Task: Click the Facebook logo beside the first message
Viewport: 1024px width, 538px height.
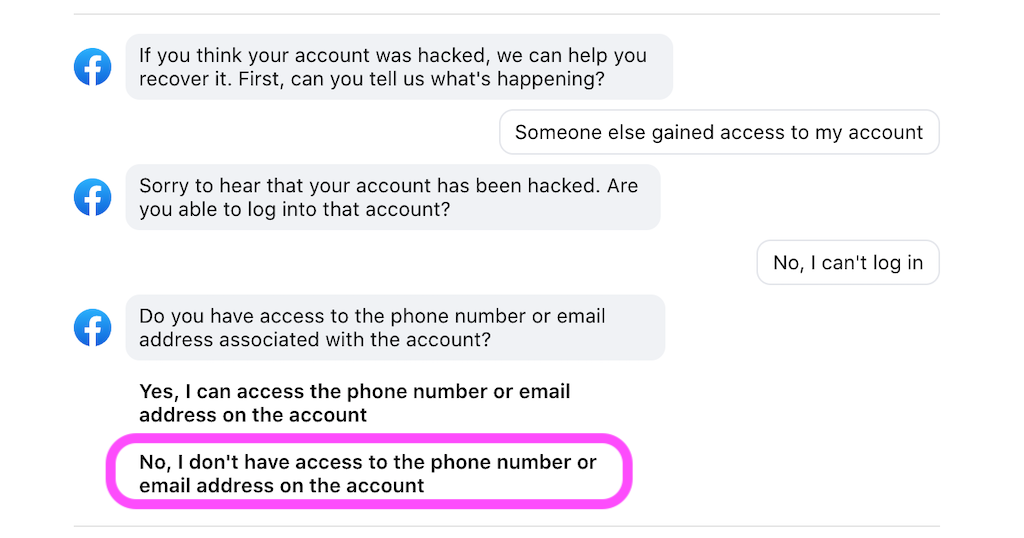Action: [x=92, y=67]
